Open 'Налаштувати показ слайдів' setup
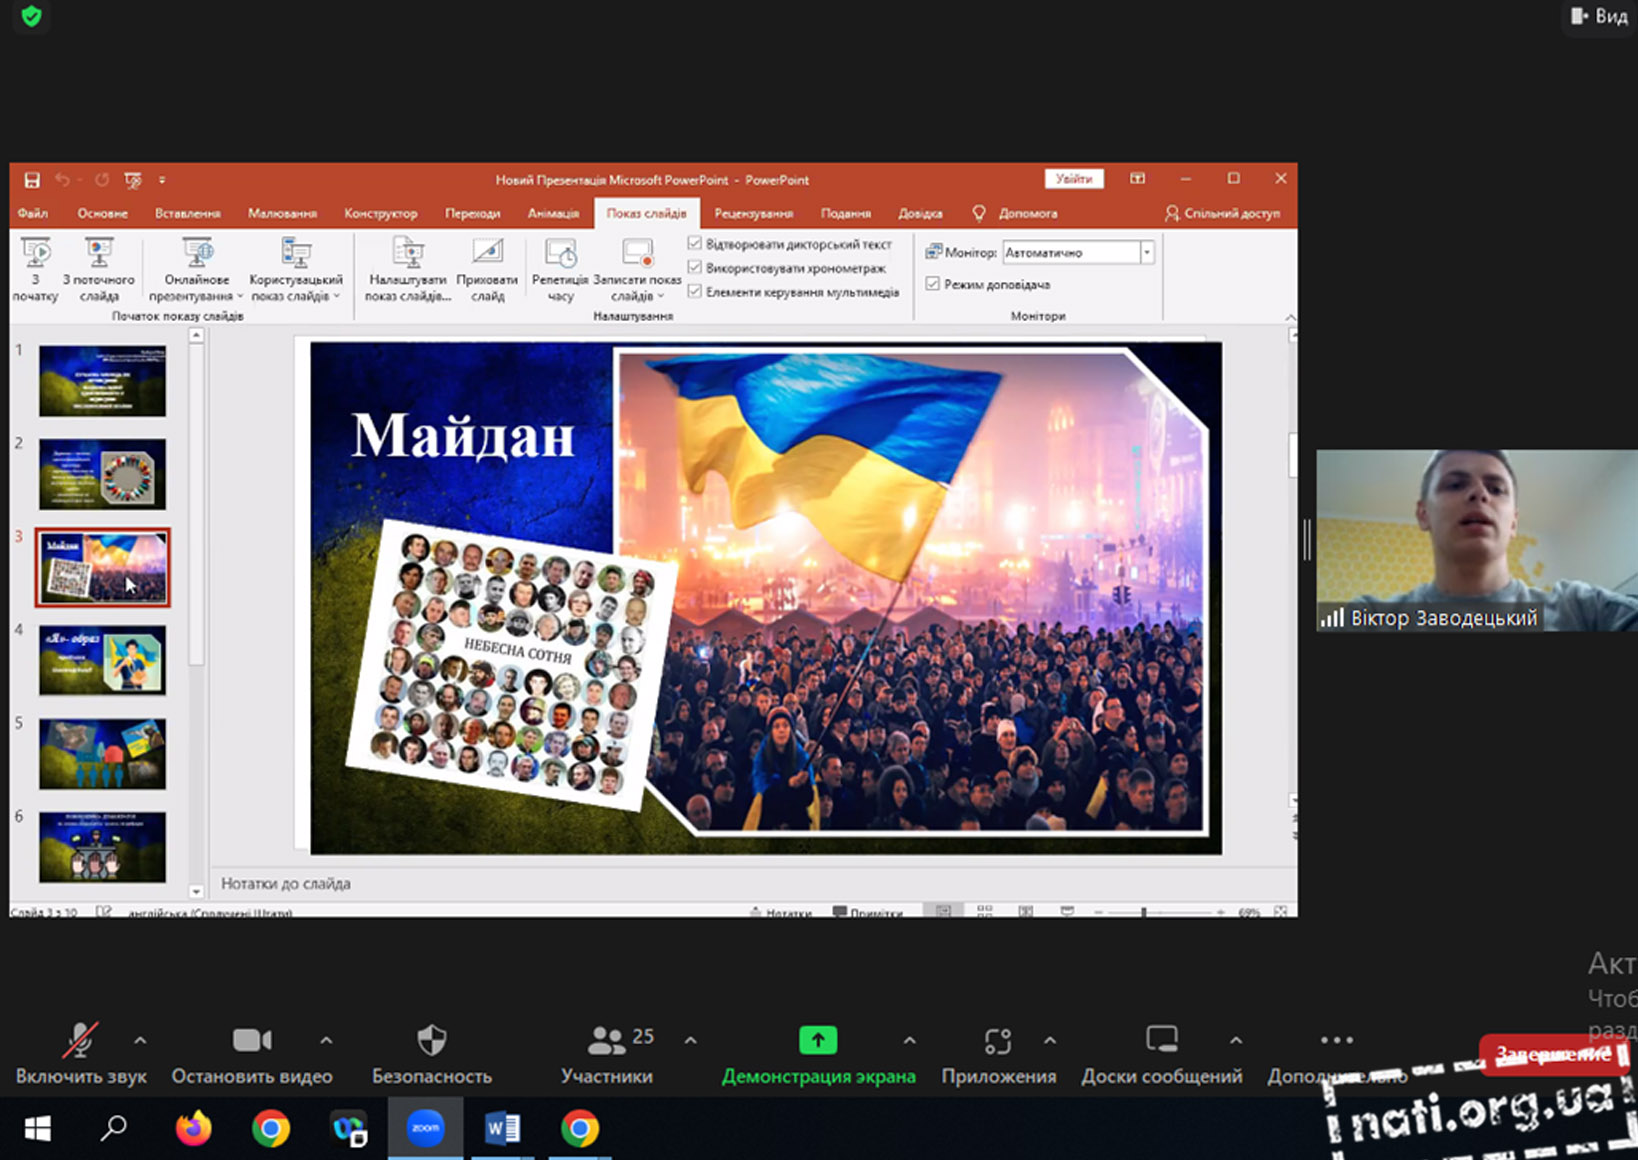The height and width of the screenshot is (1160, 1638). [x=408, y=269]
